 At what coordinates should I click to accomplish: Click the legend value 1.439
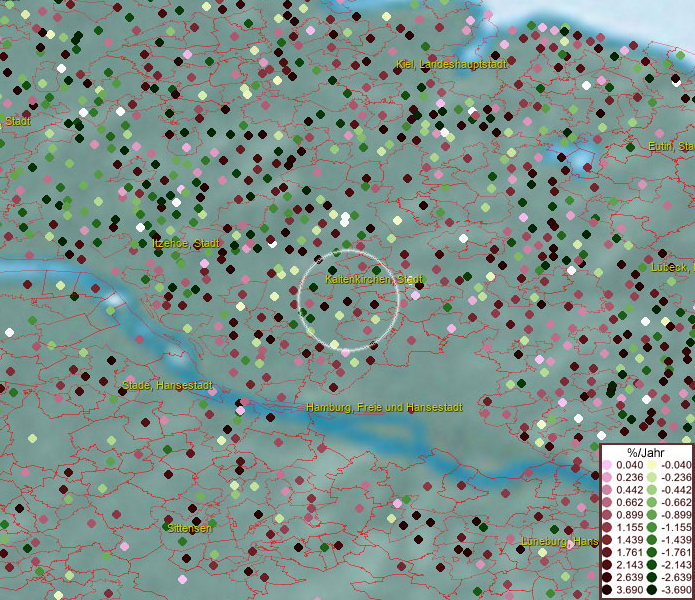click(630, 540)
